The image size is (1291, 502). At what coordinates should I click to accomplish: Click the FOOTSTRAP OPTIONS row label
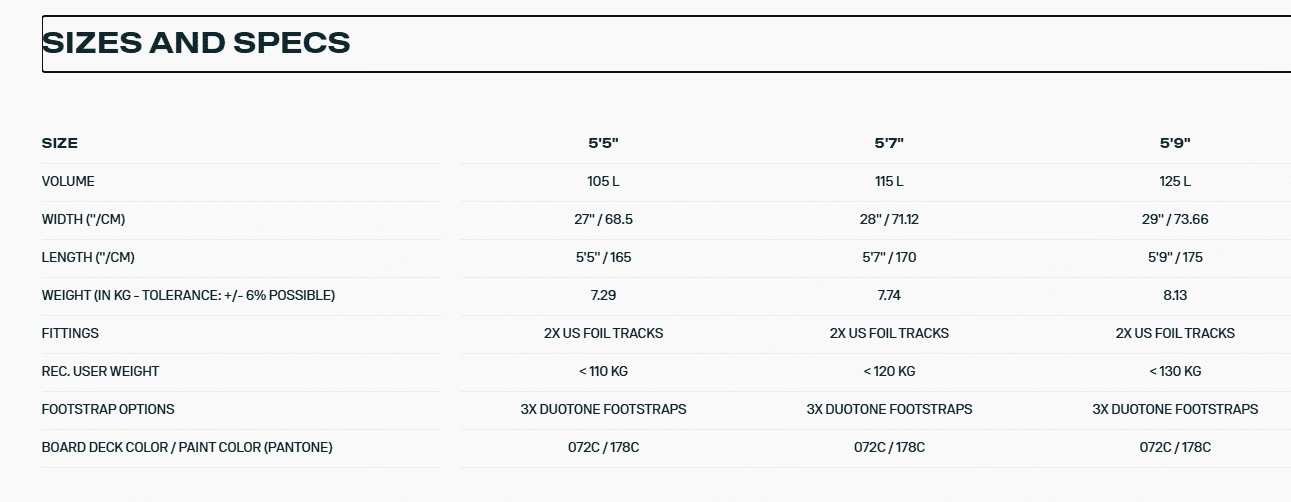pos(108,410)
